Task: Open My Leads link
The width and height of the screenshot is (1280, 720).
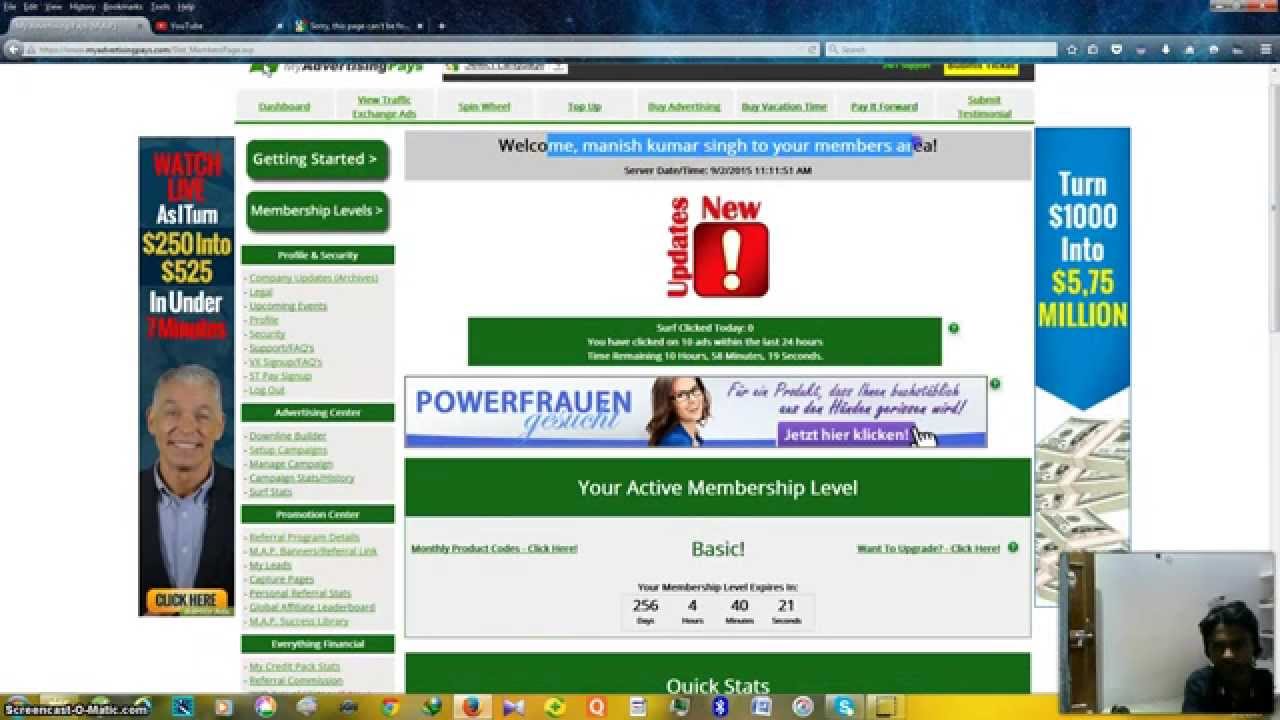Action: pyautogui.click(x=270, y=565)
